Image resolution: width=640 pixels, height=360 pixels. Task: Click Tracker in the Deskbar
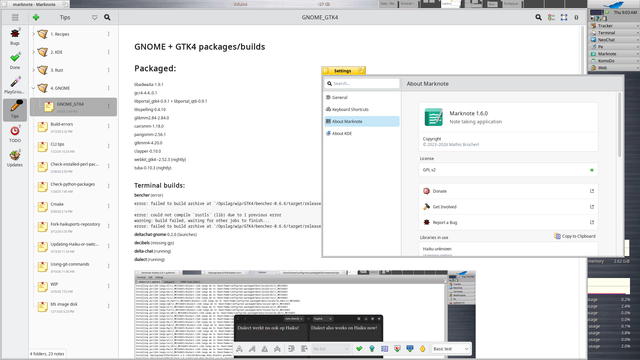tap(613, 26)
